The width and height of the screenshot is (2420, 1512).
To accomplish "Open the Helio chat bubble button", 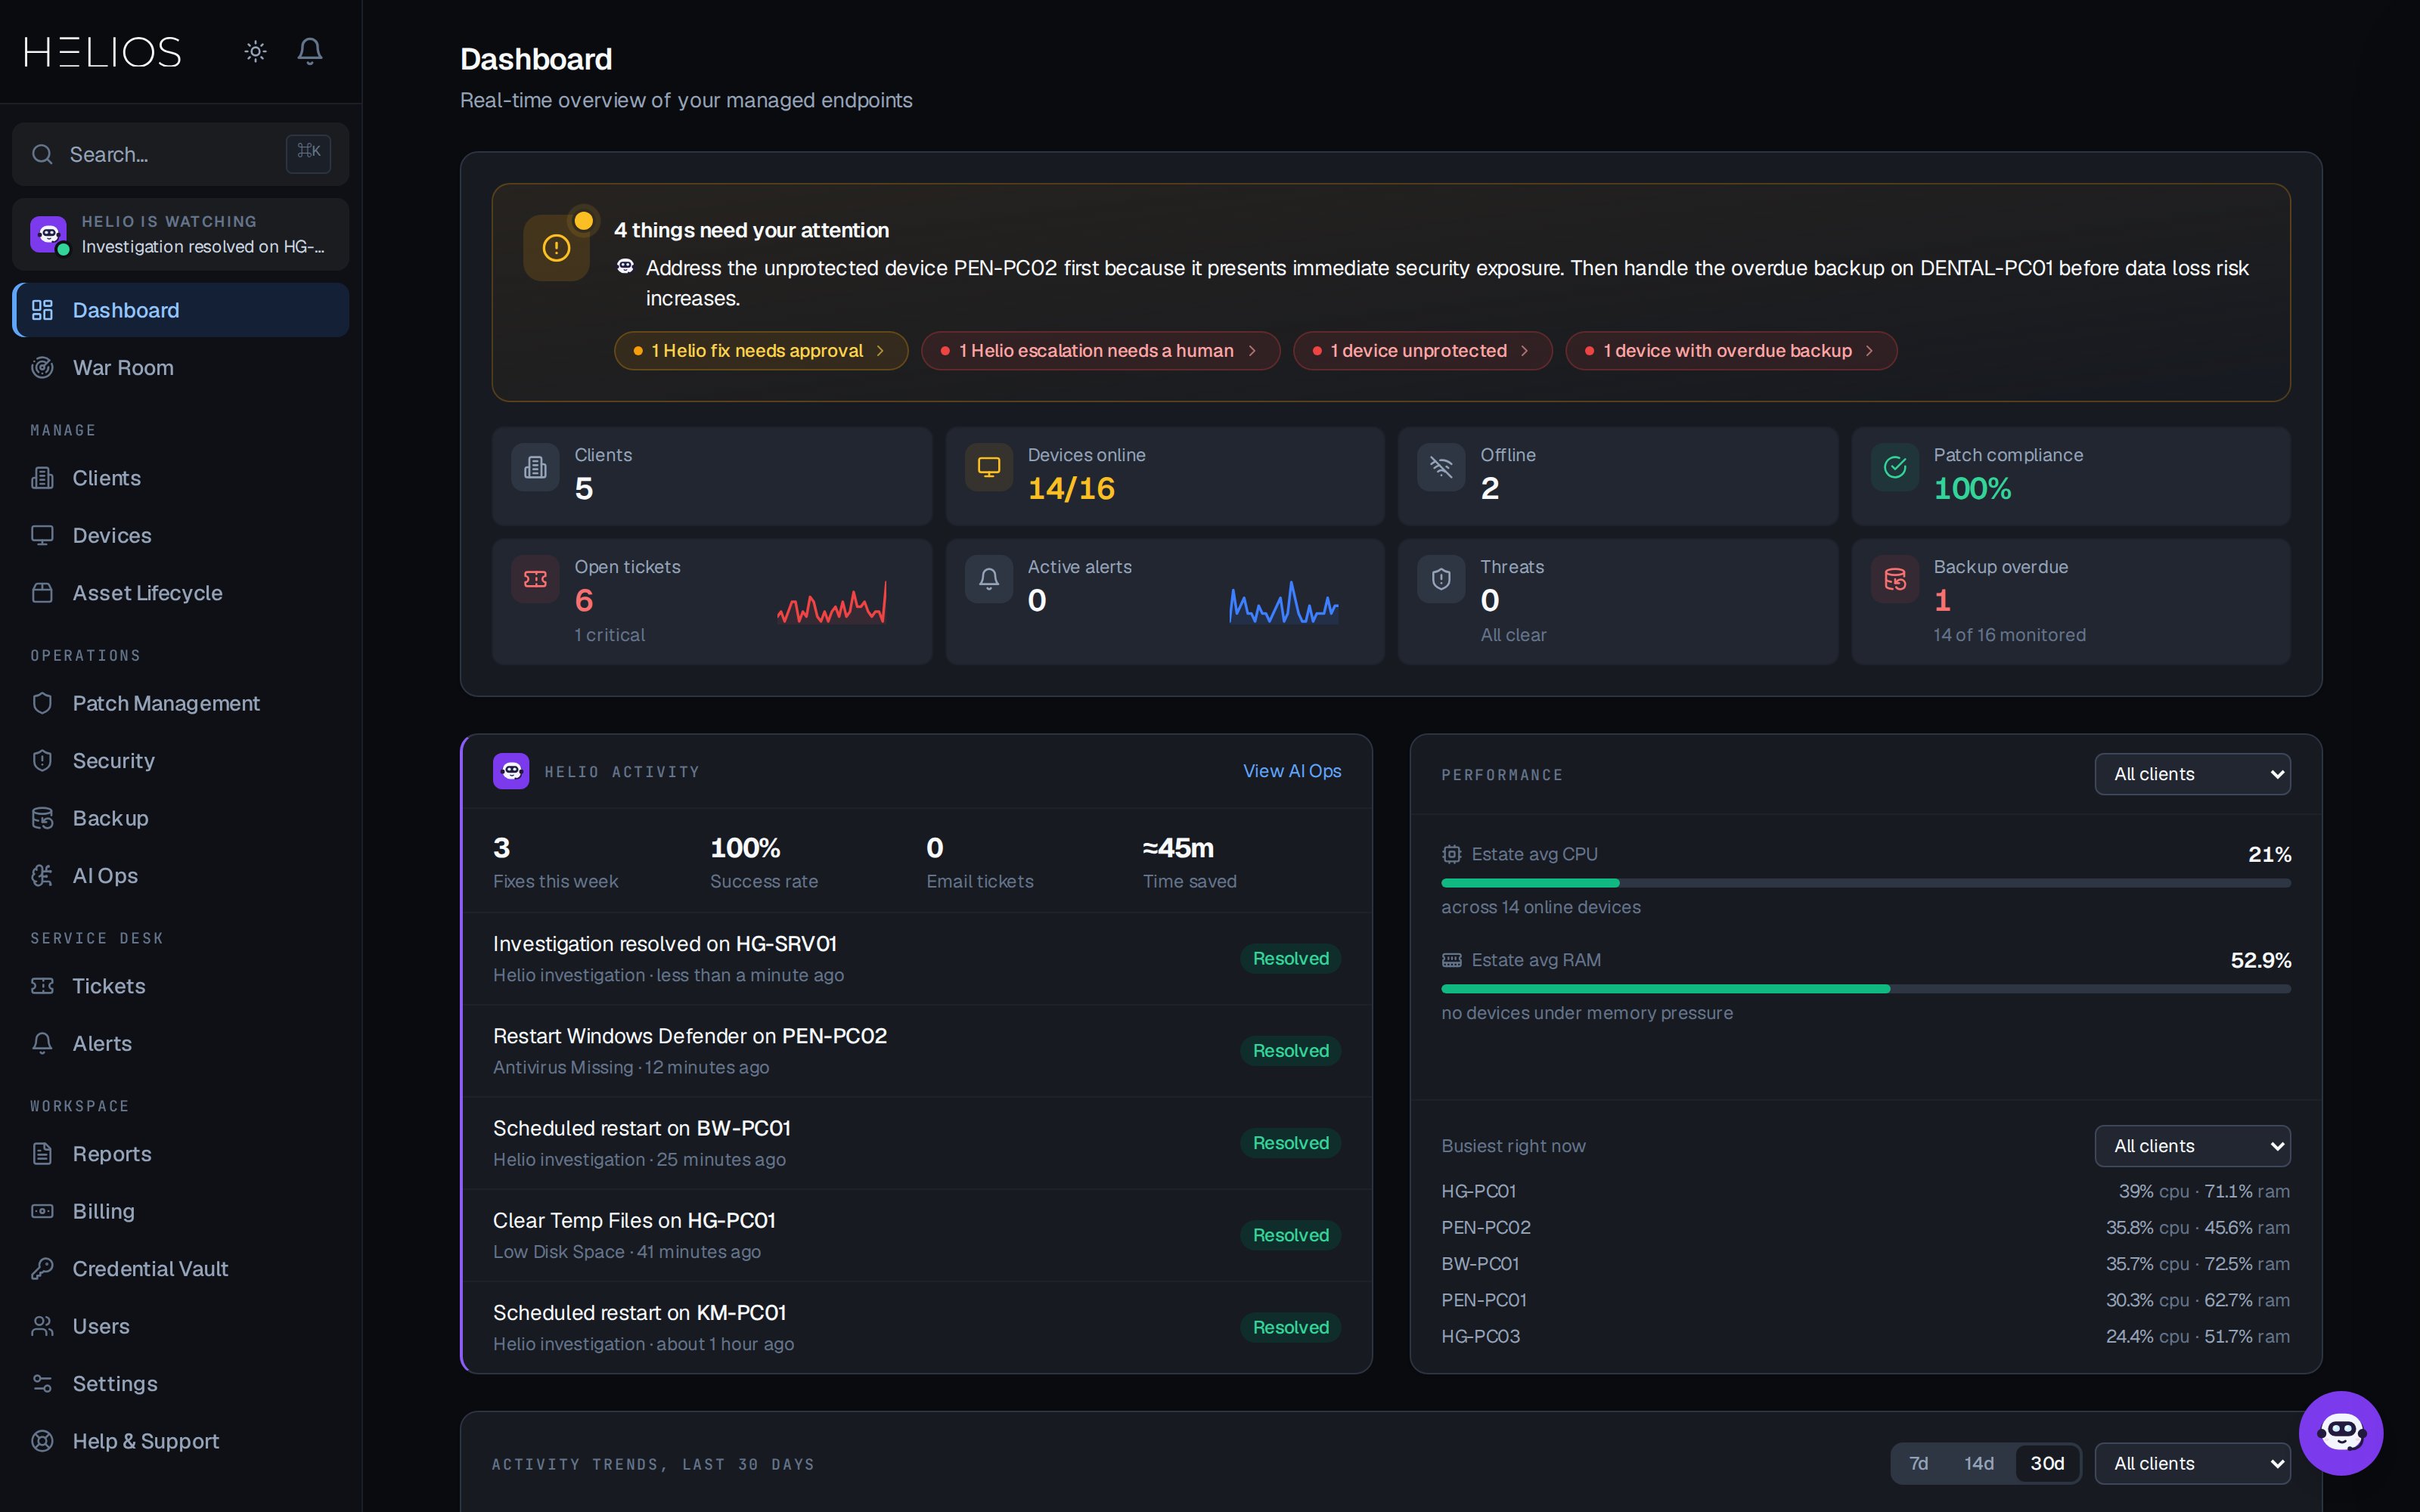I will [2340, 1432].
